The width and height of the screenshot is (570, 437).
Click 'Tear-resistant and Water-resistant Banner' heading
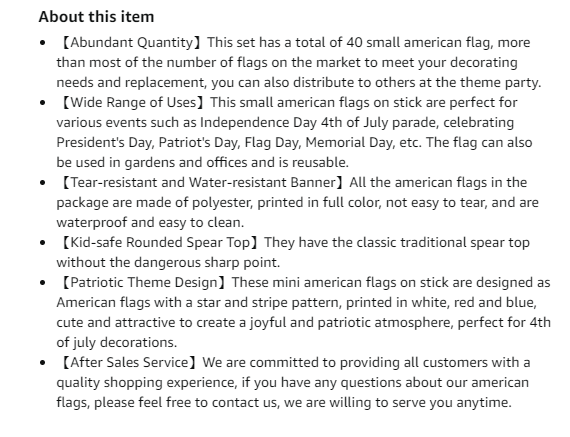point(202,183)
